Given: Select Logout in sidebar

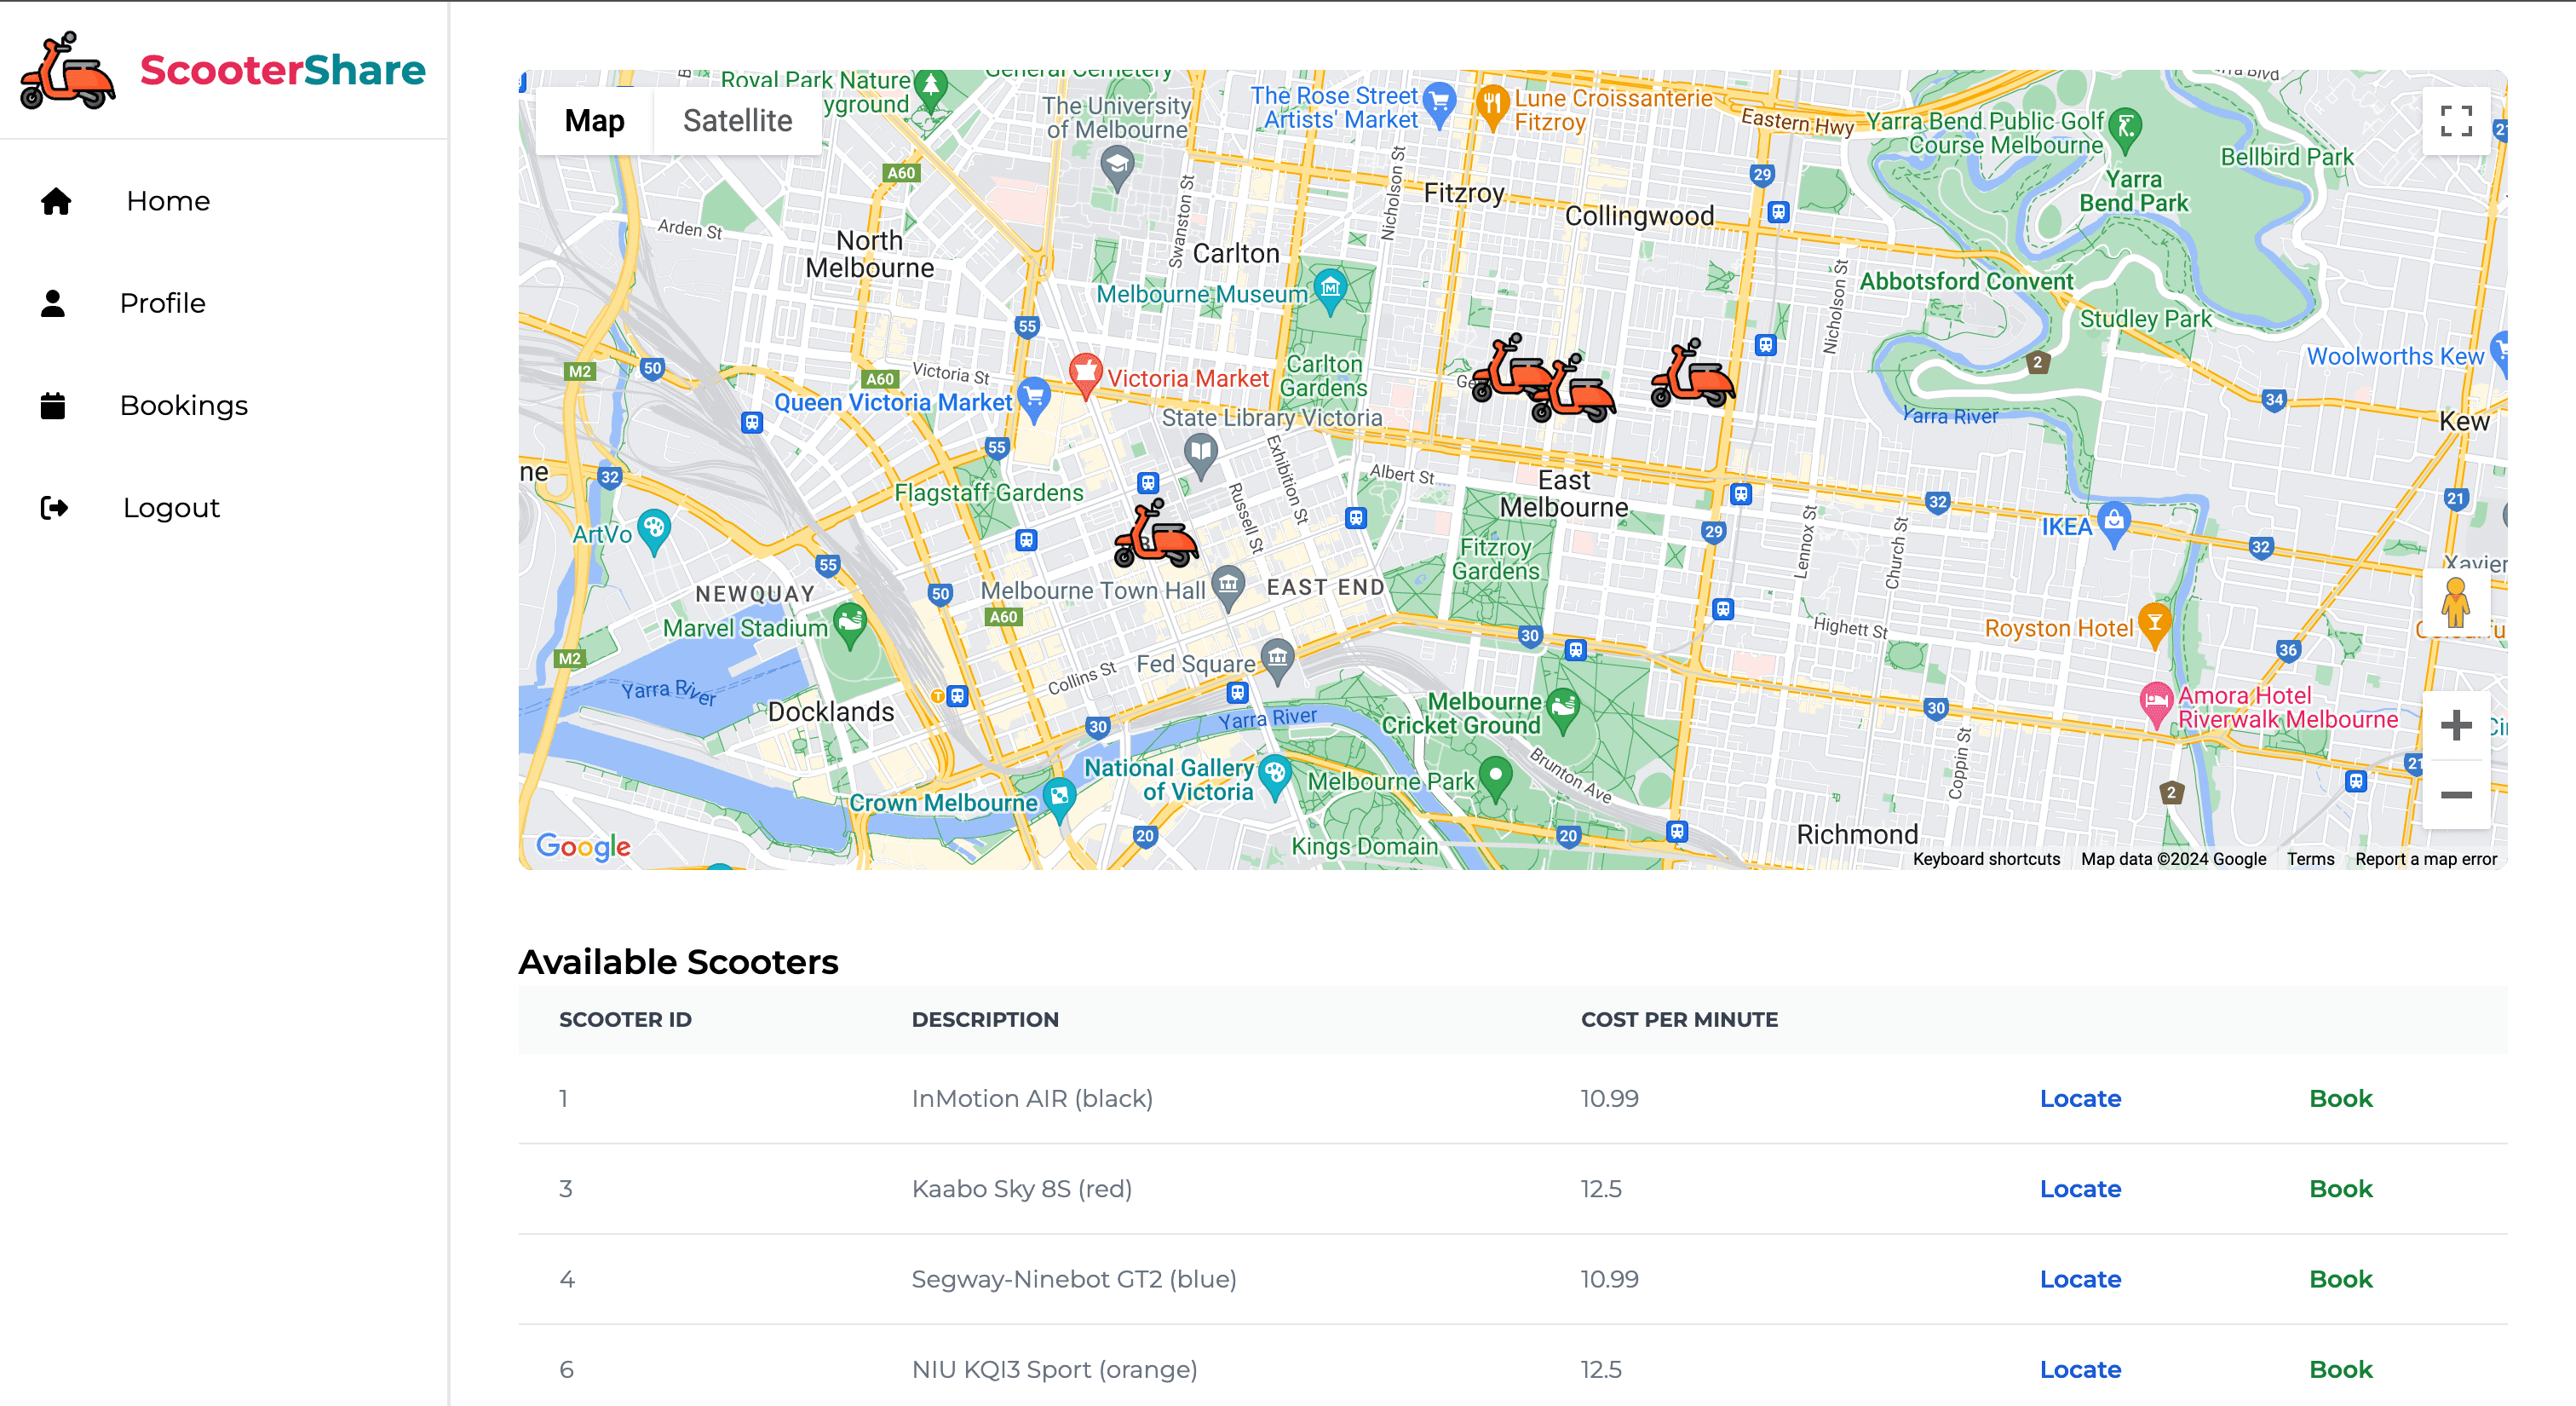Looking at the screenshot, I should (x=171, y=508).
